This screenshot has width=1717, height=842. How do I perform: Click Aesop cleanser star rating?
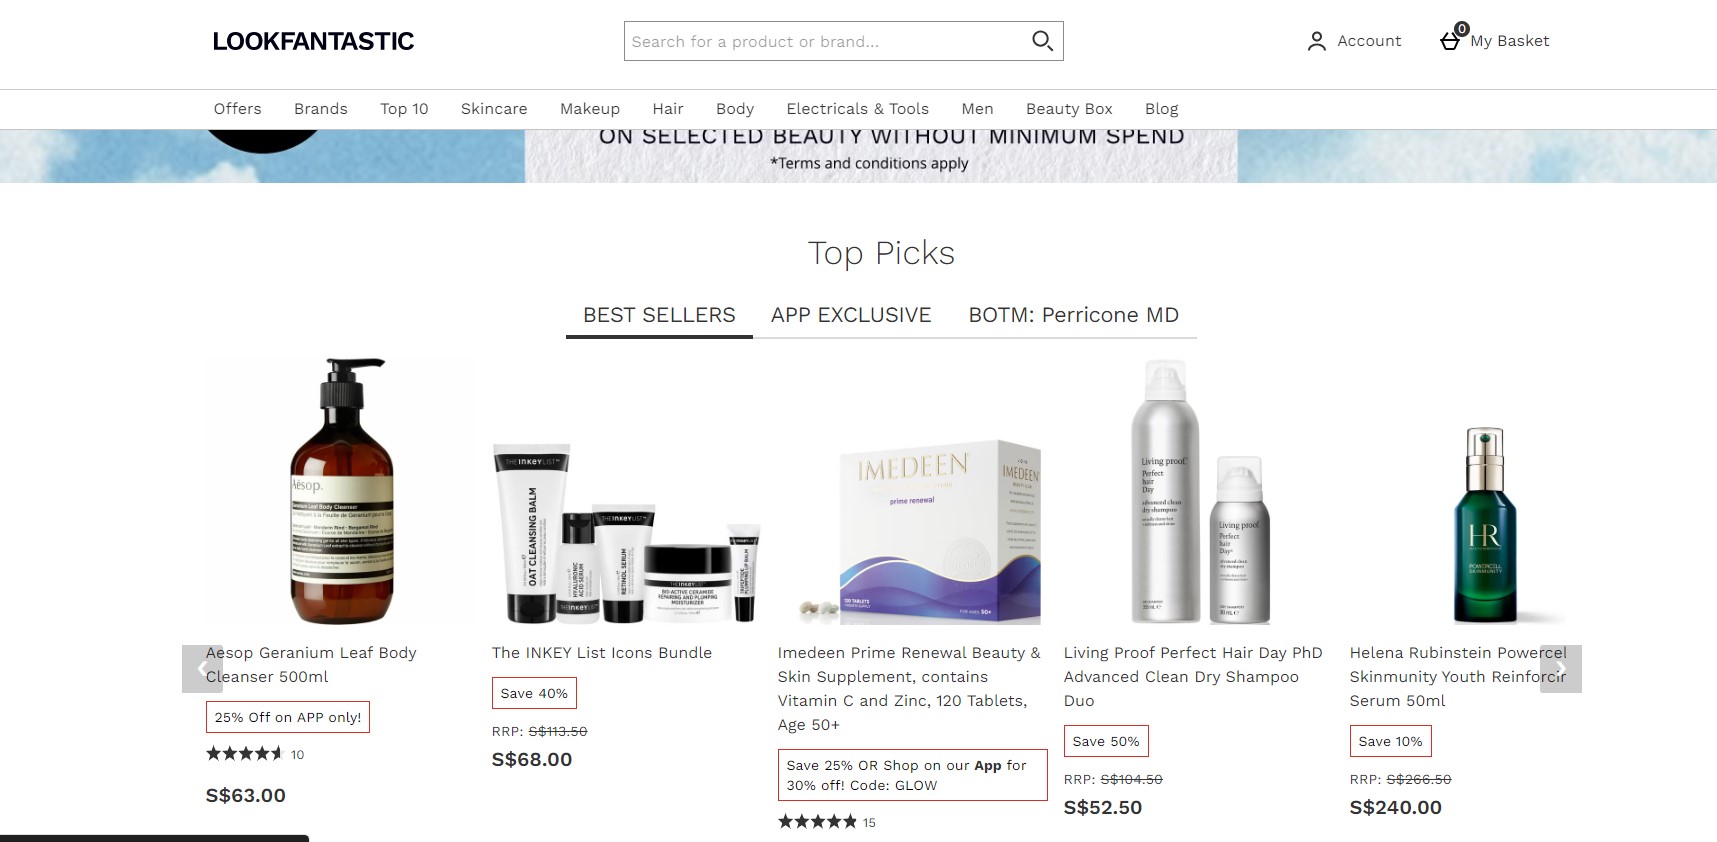245,754
